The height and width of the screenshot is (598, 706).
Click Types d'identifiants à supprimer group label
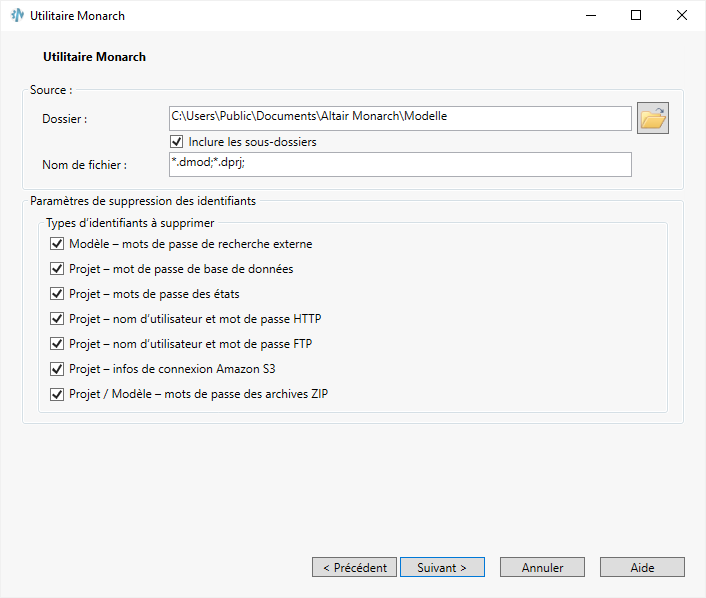(x=130, y=223)
